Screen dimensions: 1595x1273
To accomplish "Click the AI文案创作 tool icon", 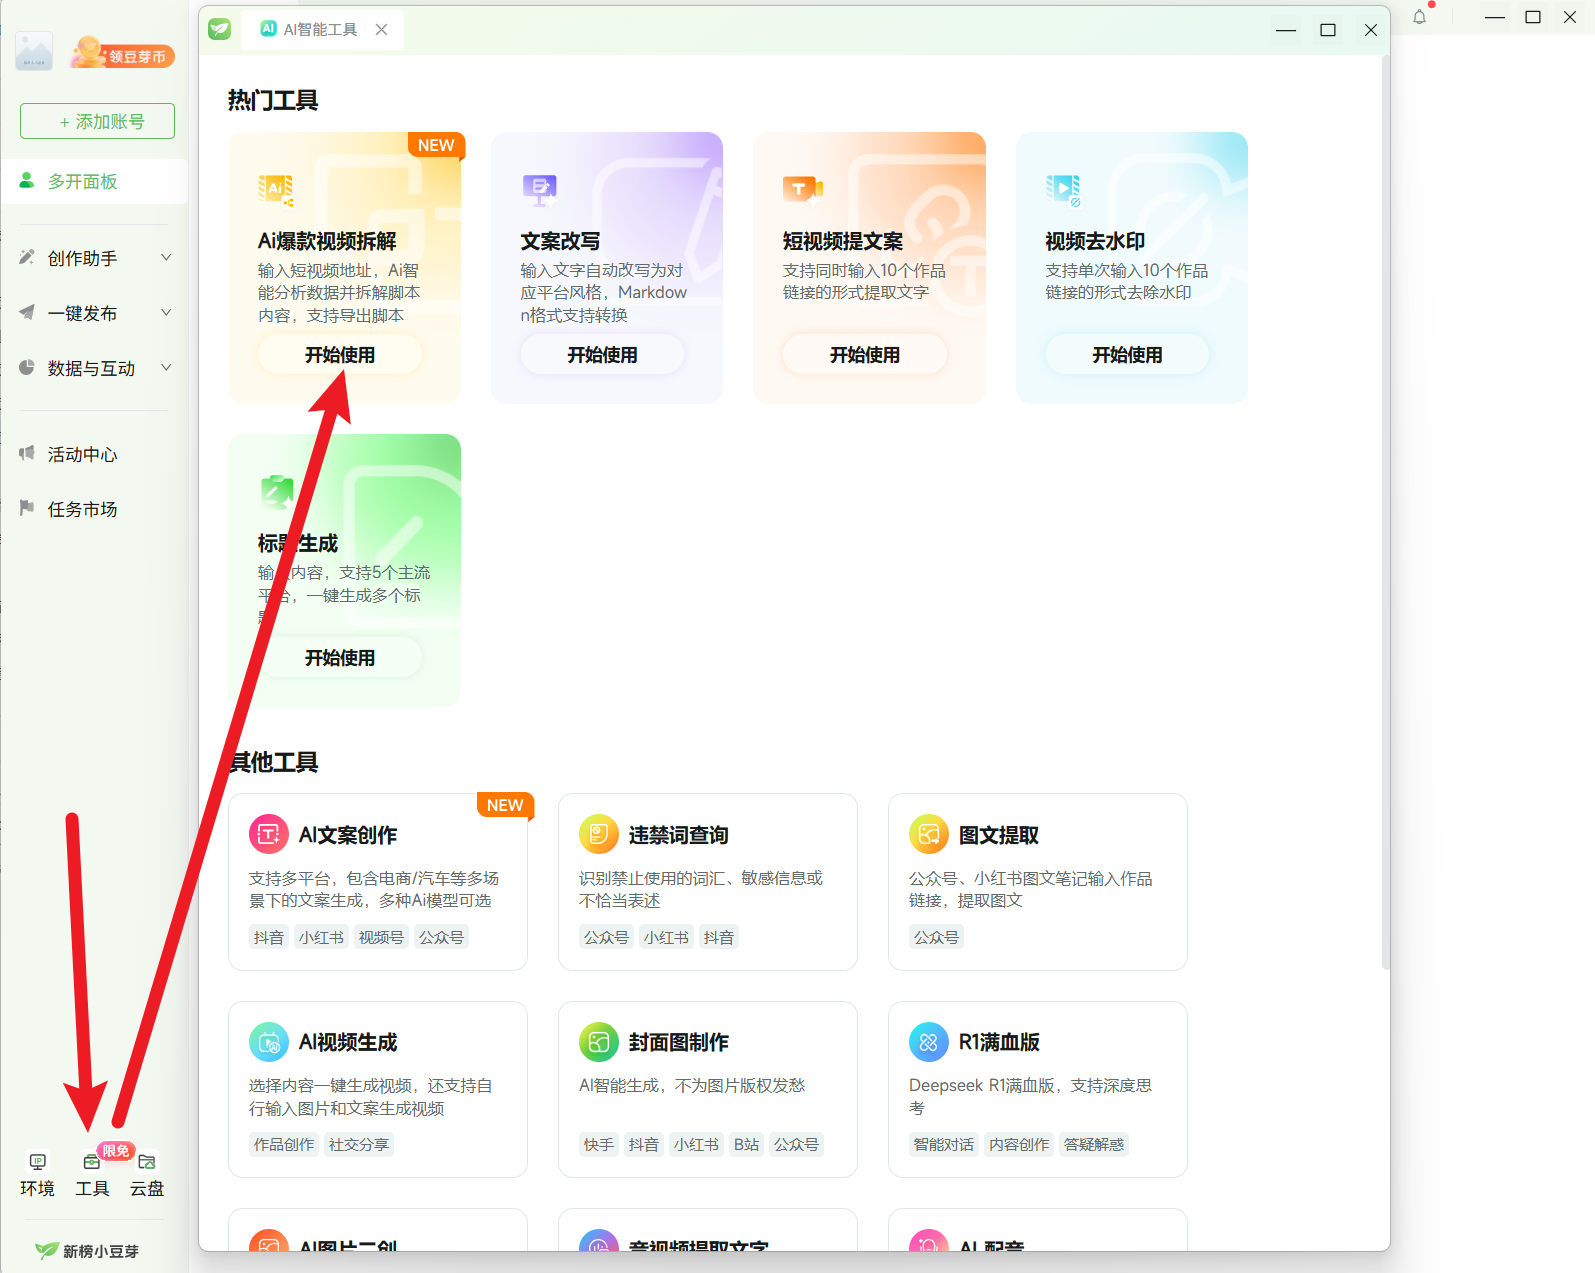I will pos(268,834).
